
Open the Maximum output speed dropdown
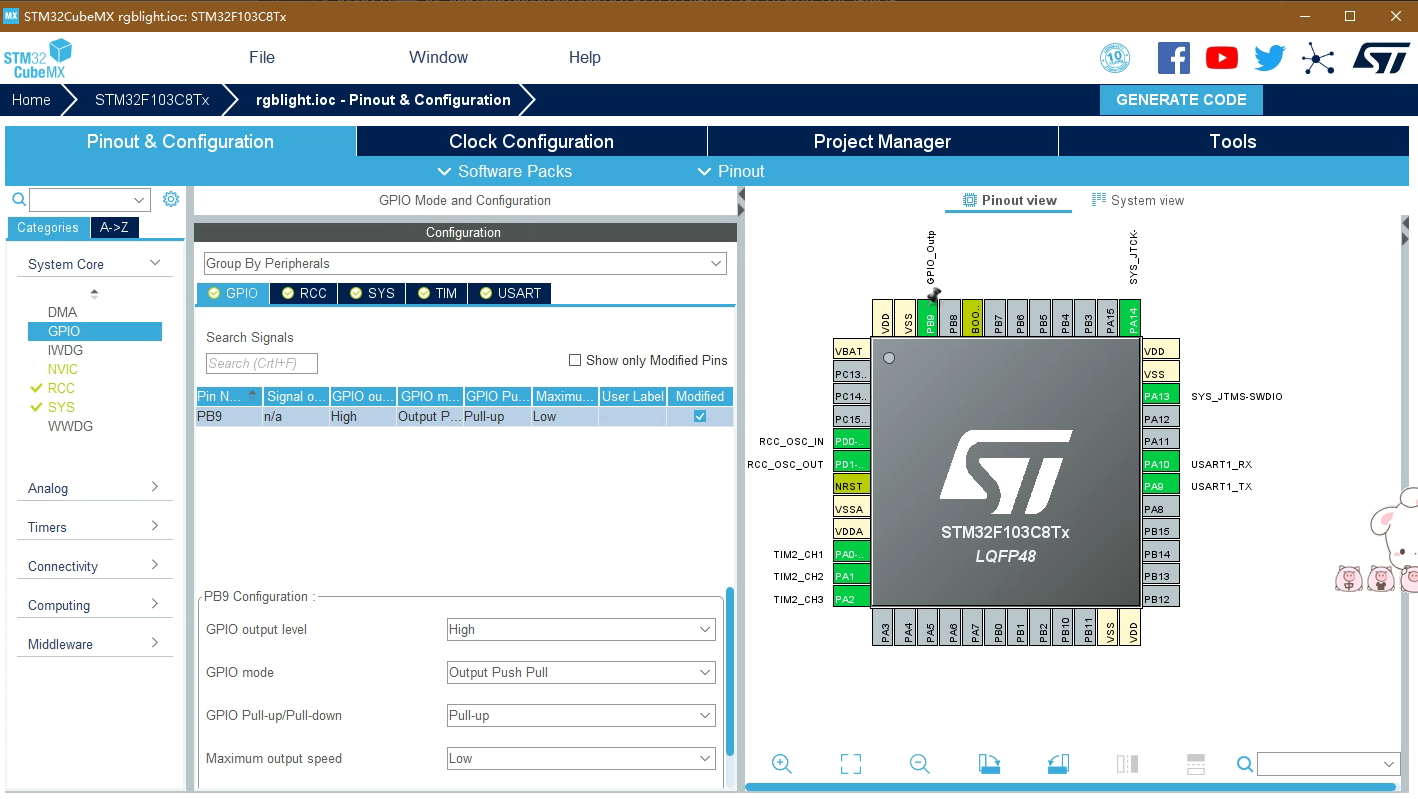click(581, 758)
